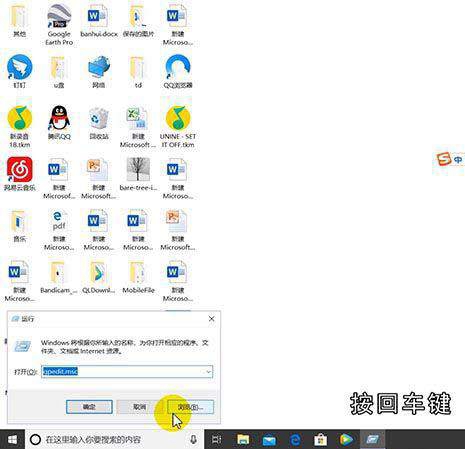Close the 运行 Run dialog
This screenshot has height=449, width=465.
(211, 319)
